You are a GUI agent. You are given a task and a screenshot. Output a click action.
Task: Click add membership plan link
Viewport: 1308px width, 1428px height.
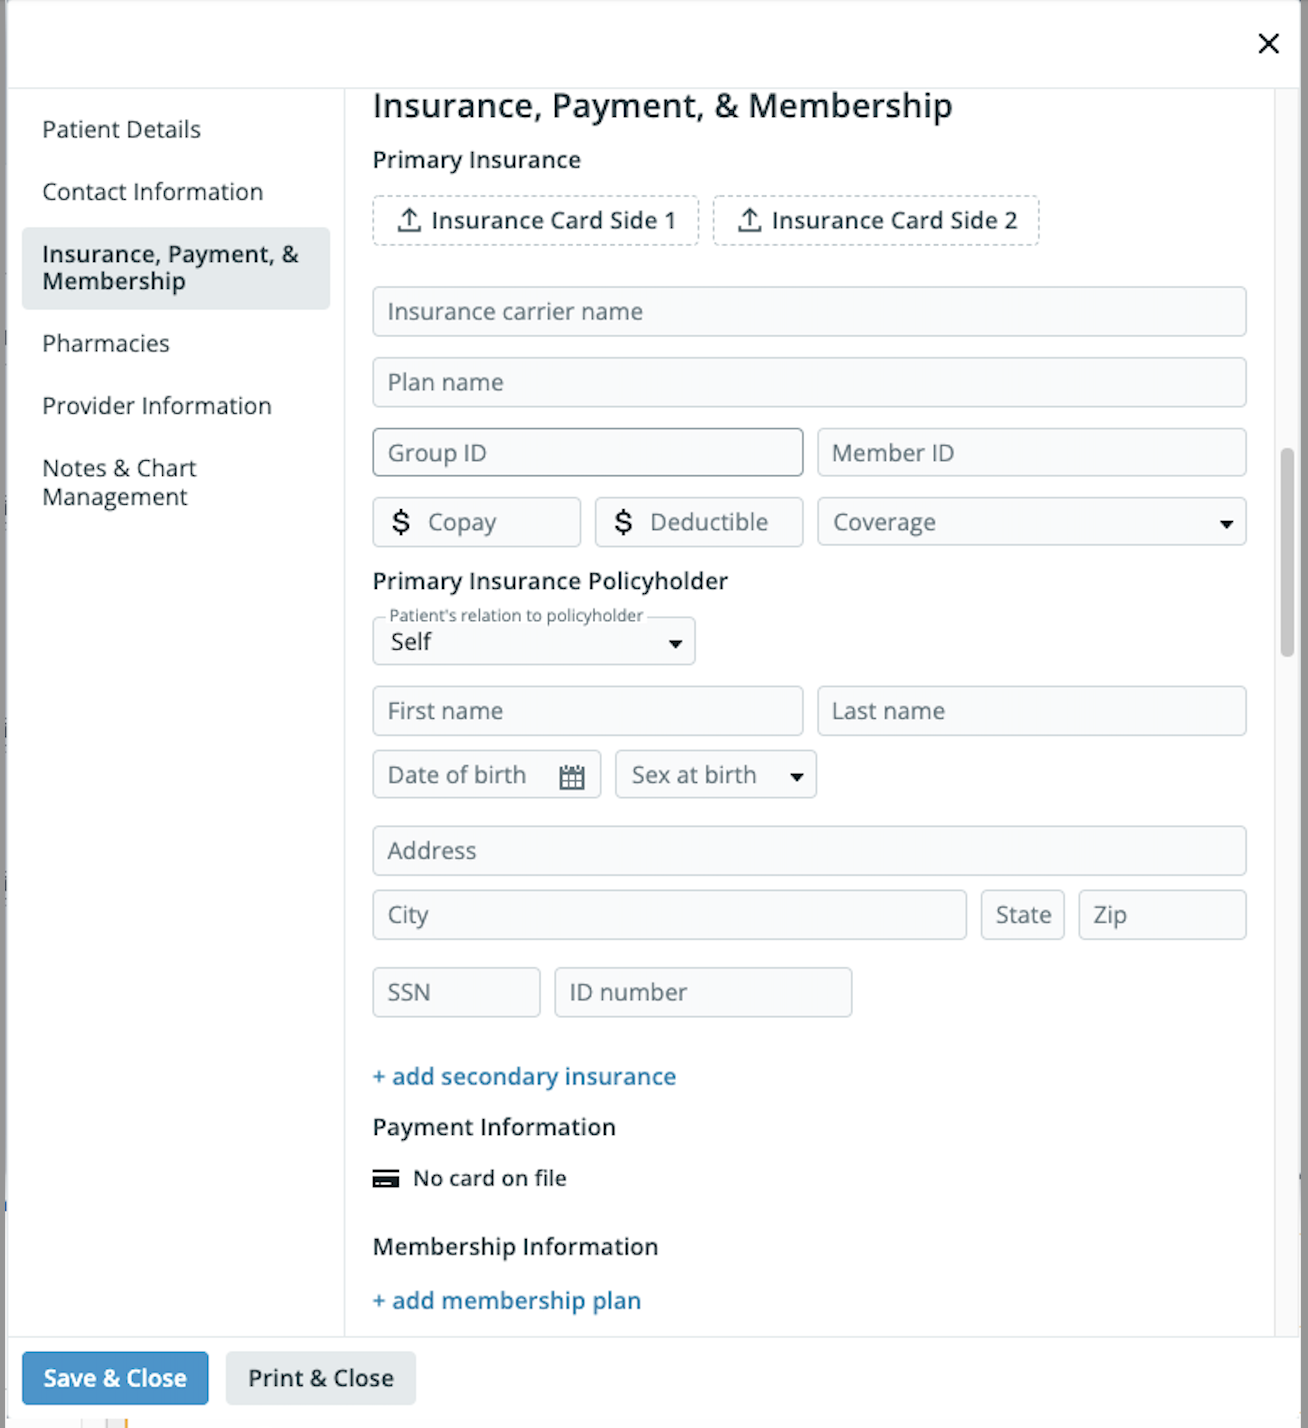pyautogui.click(x=507, y=1301)
